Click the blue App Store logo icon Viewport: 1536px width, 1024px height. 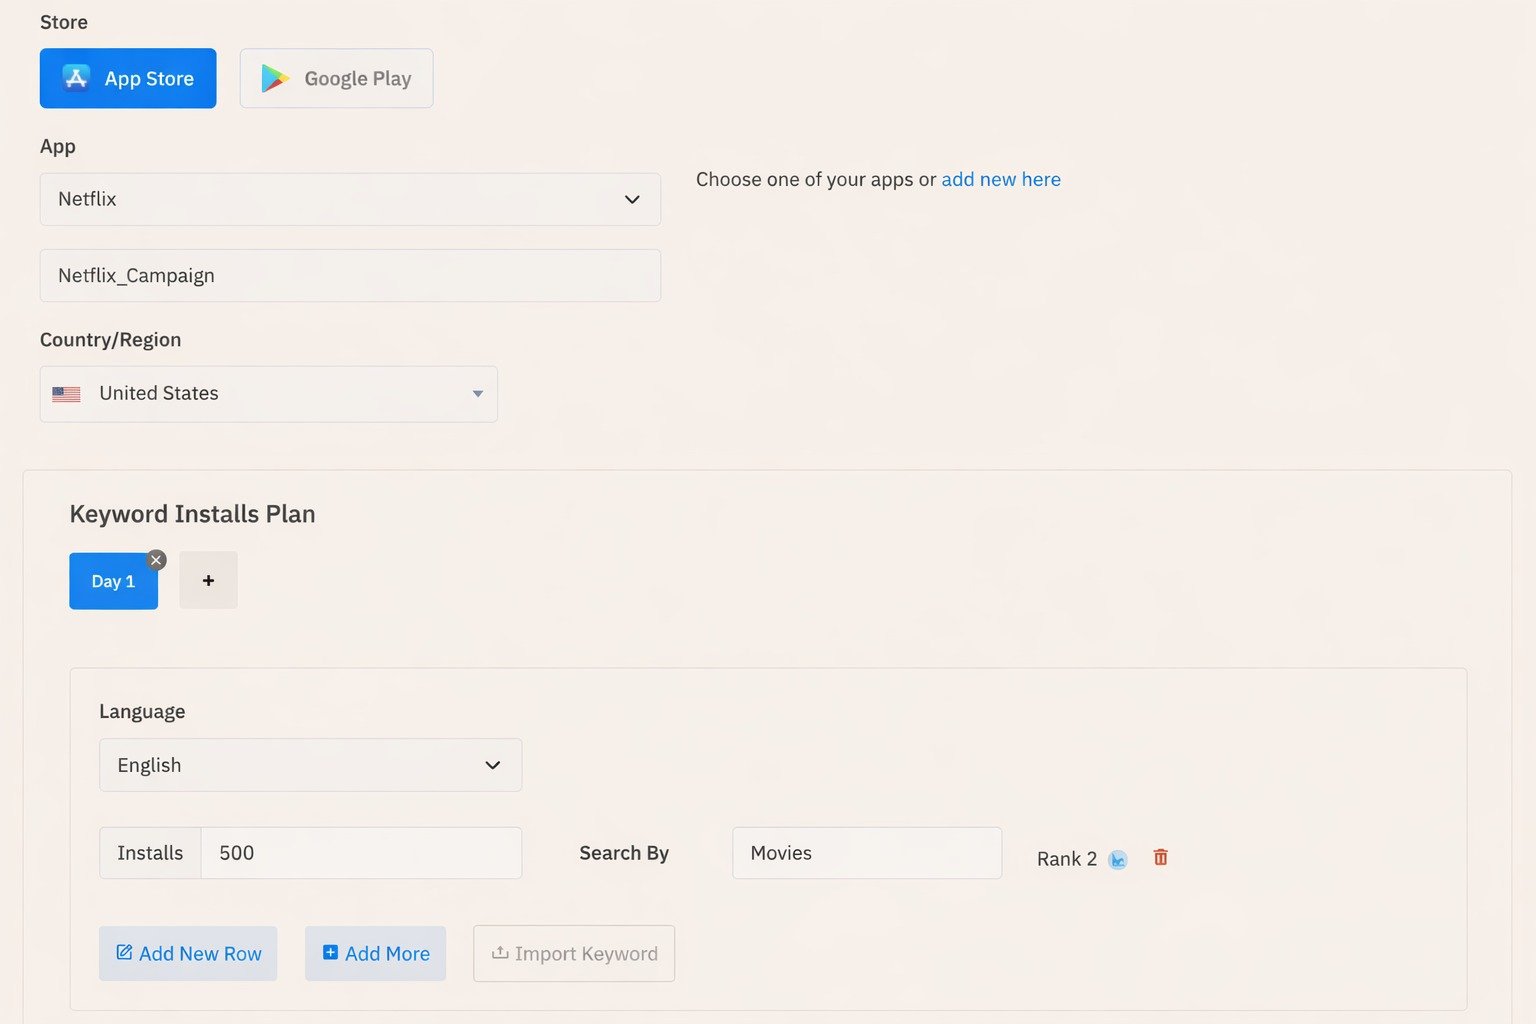[x=76, y=78]
